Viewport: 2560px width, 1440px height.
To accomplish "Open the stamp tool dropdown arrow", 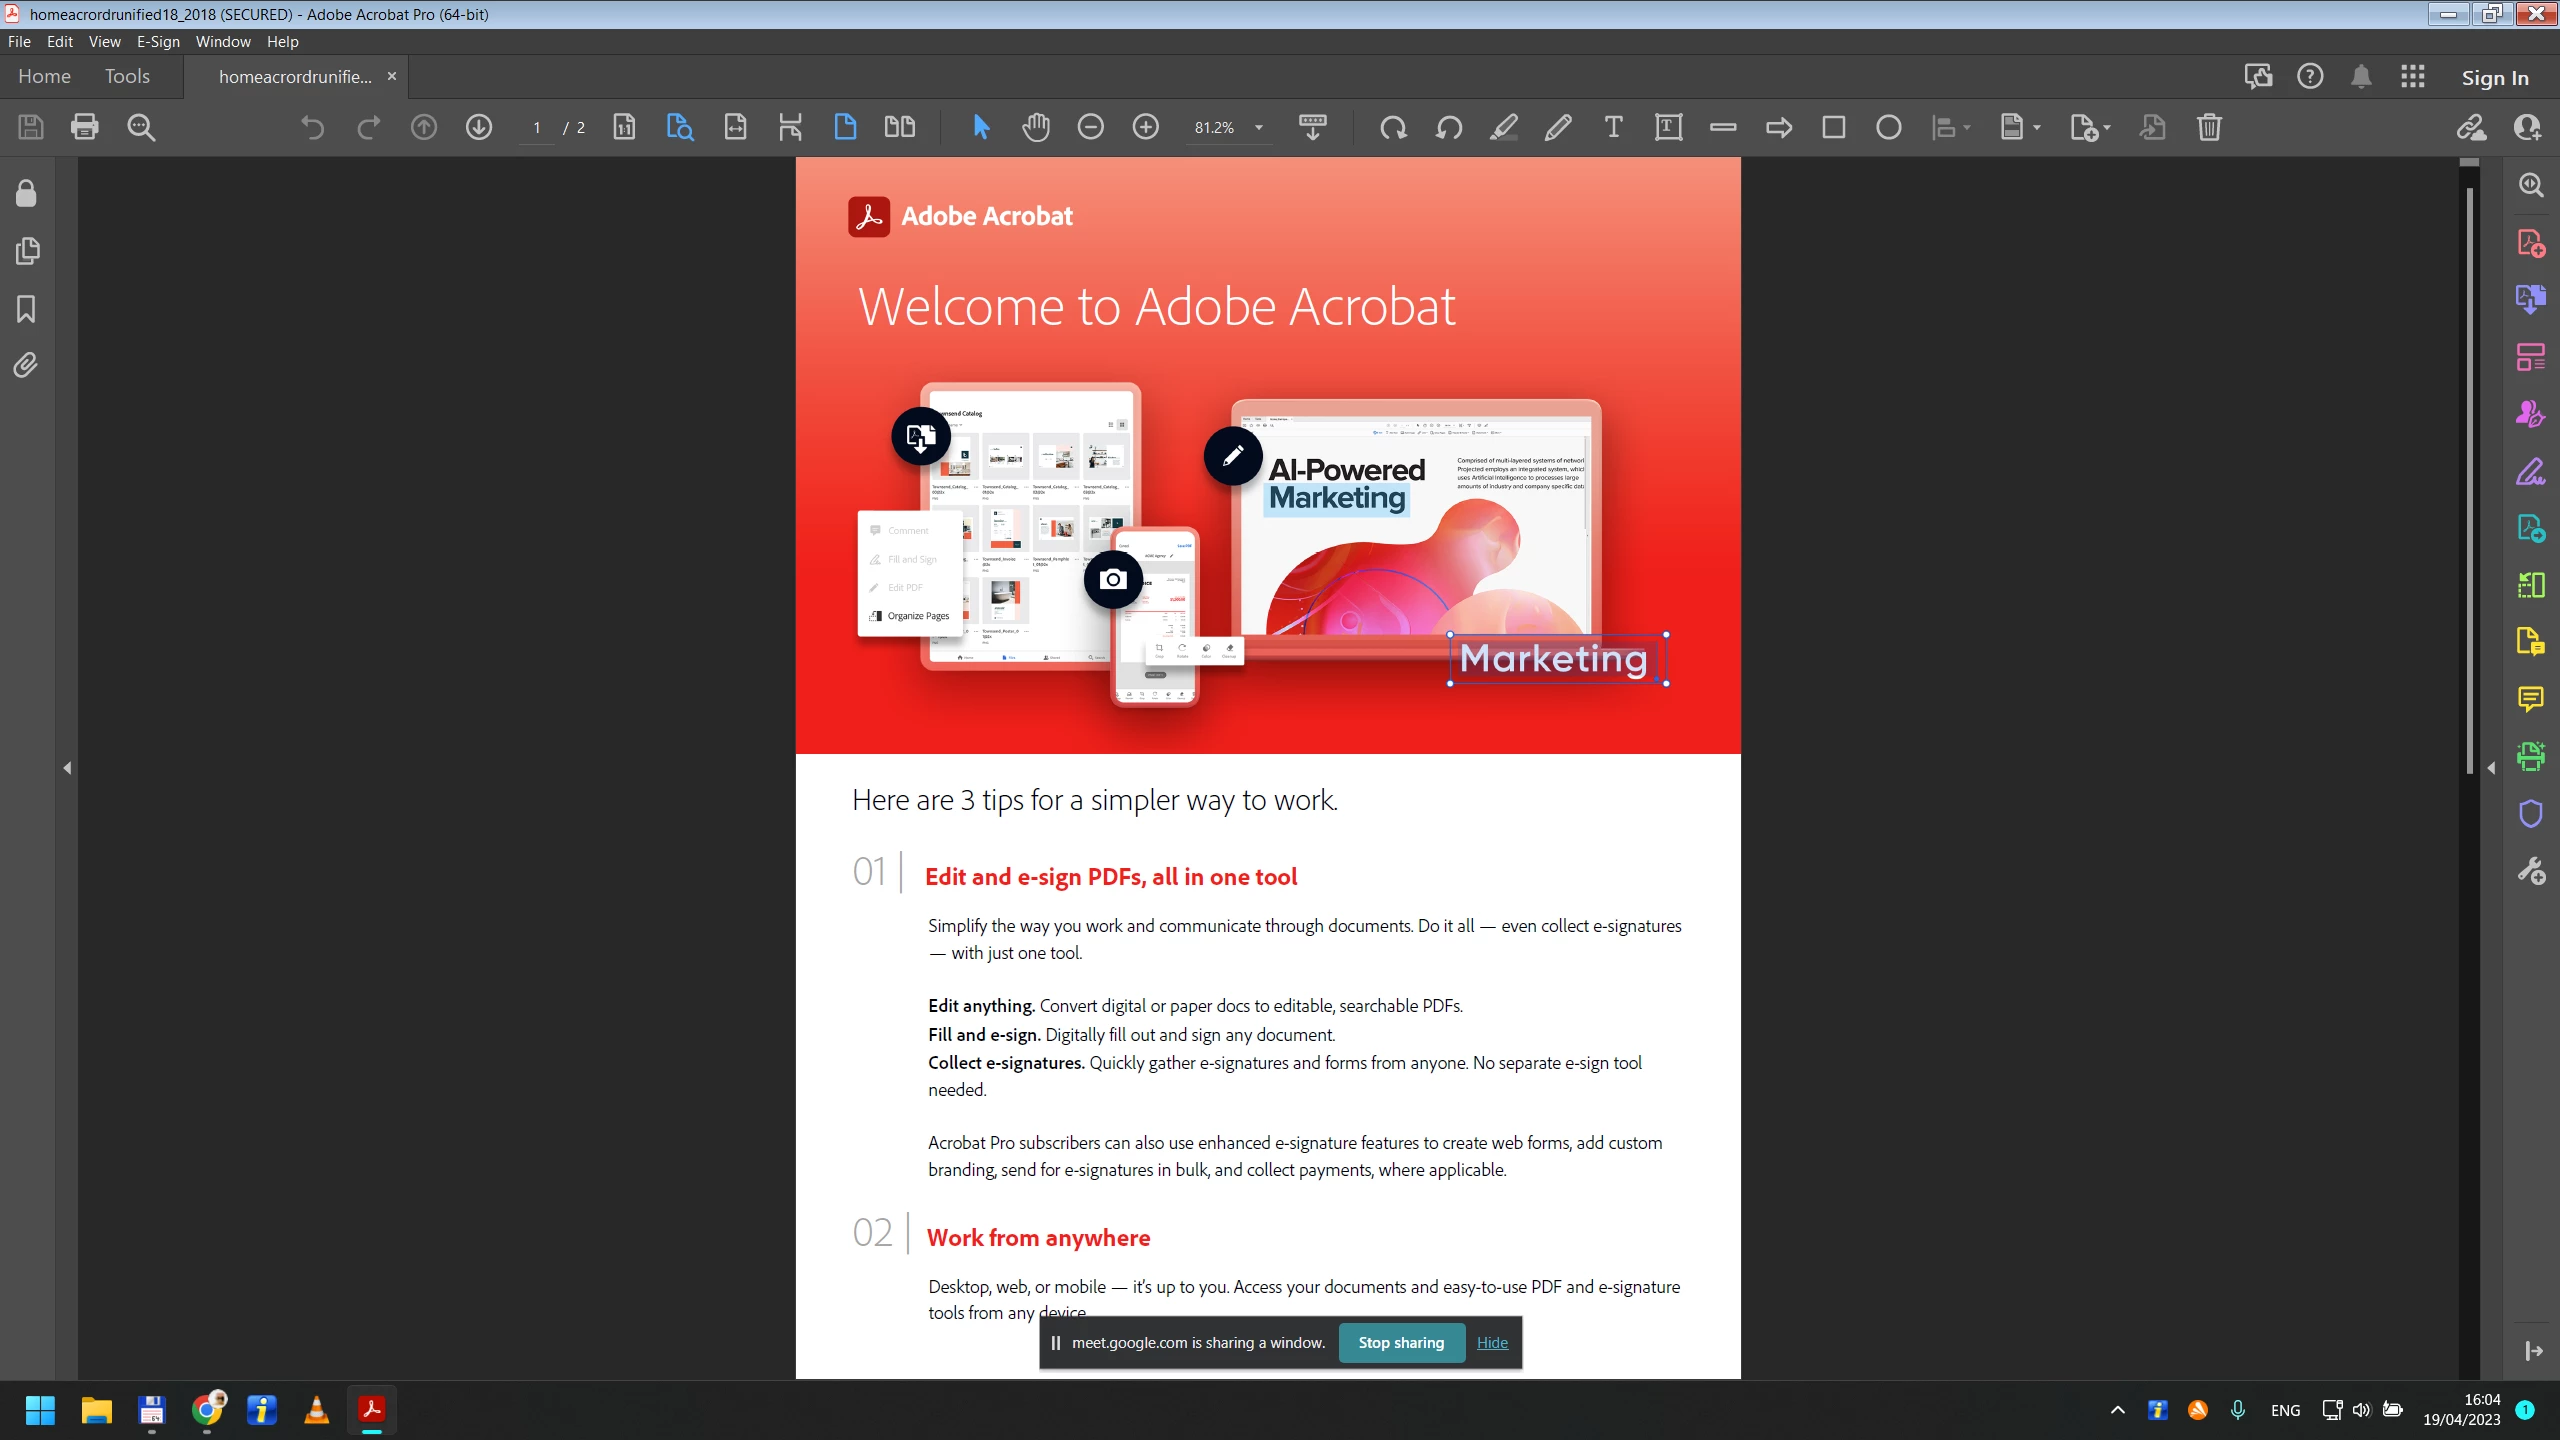I will click(2037, 127).
